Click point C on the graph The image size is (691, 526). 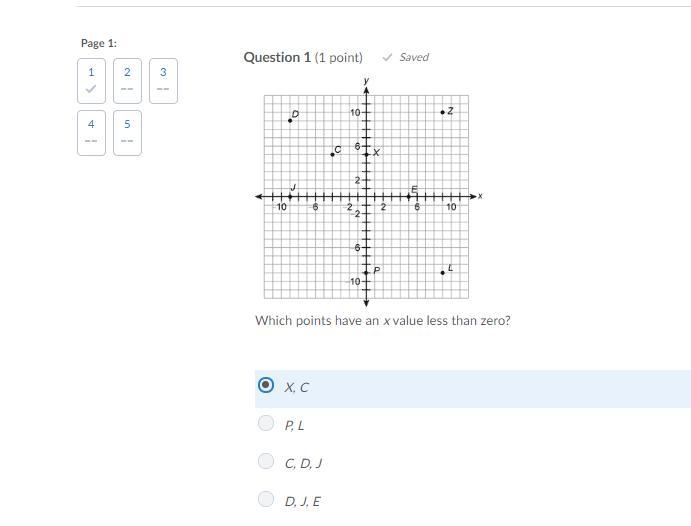tap(332, 154)
